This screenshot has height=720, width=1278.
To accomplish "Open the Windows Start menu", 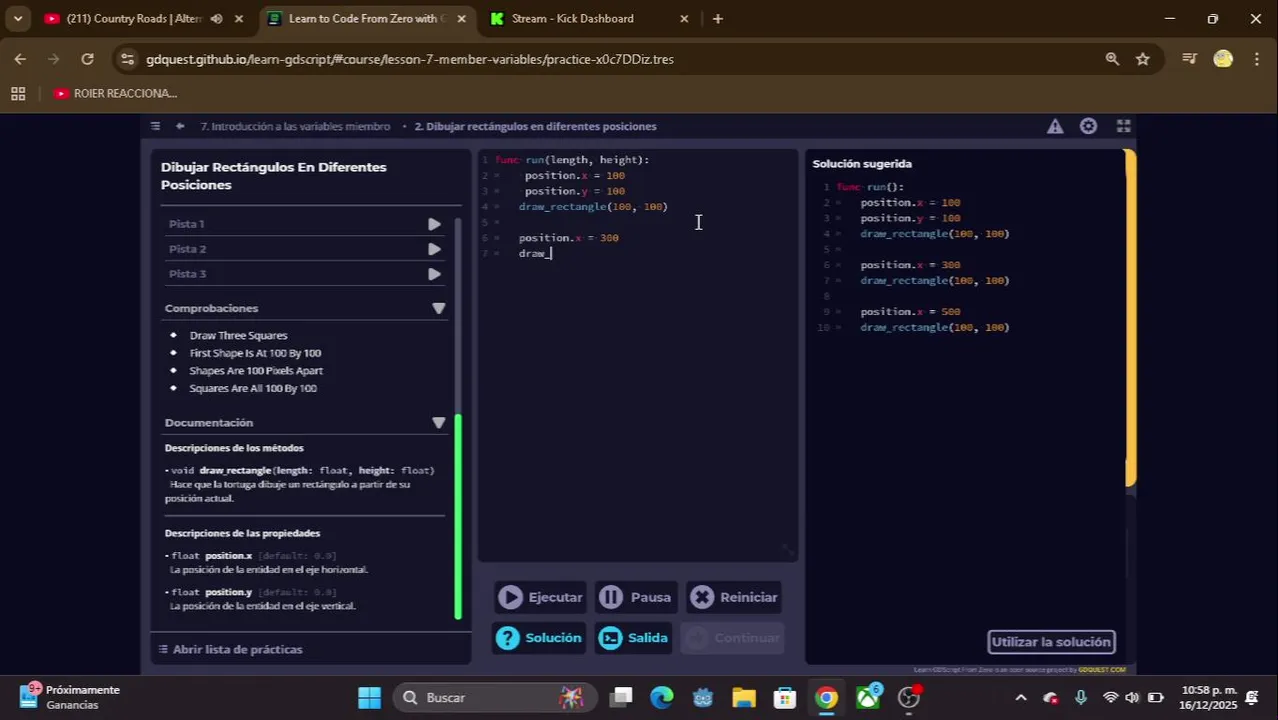I will click(x=369, y=697).
